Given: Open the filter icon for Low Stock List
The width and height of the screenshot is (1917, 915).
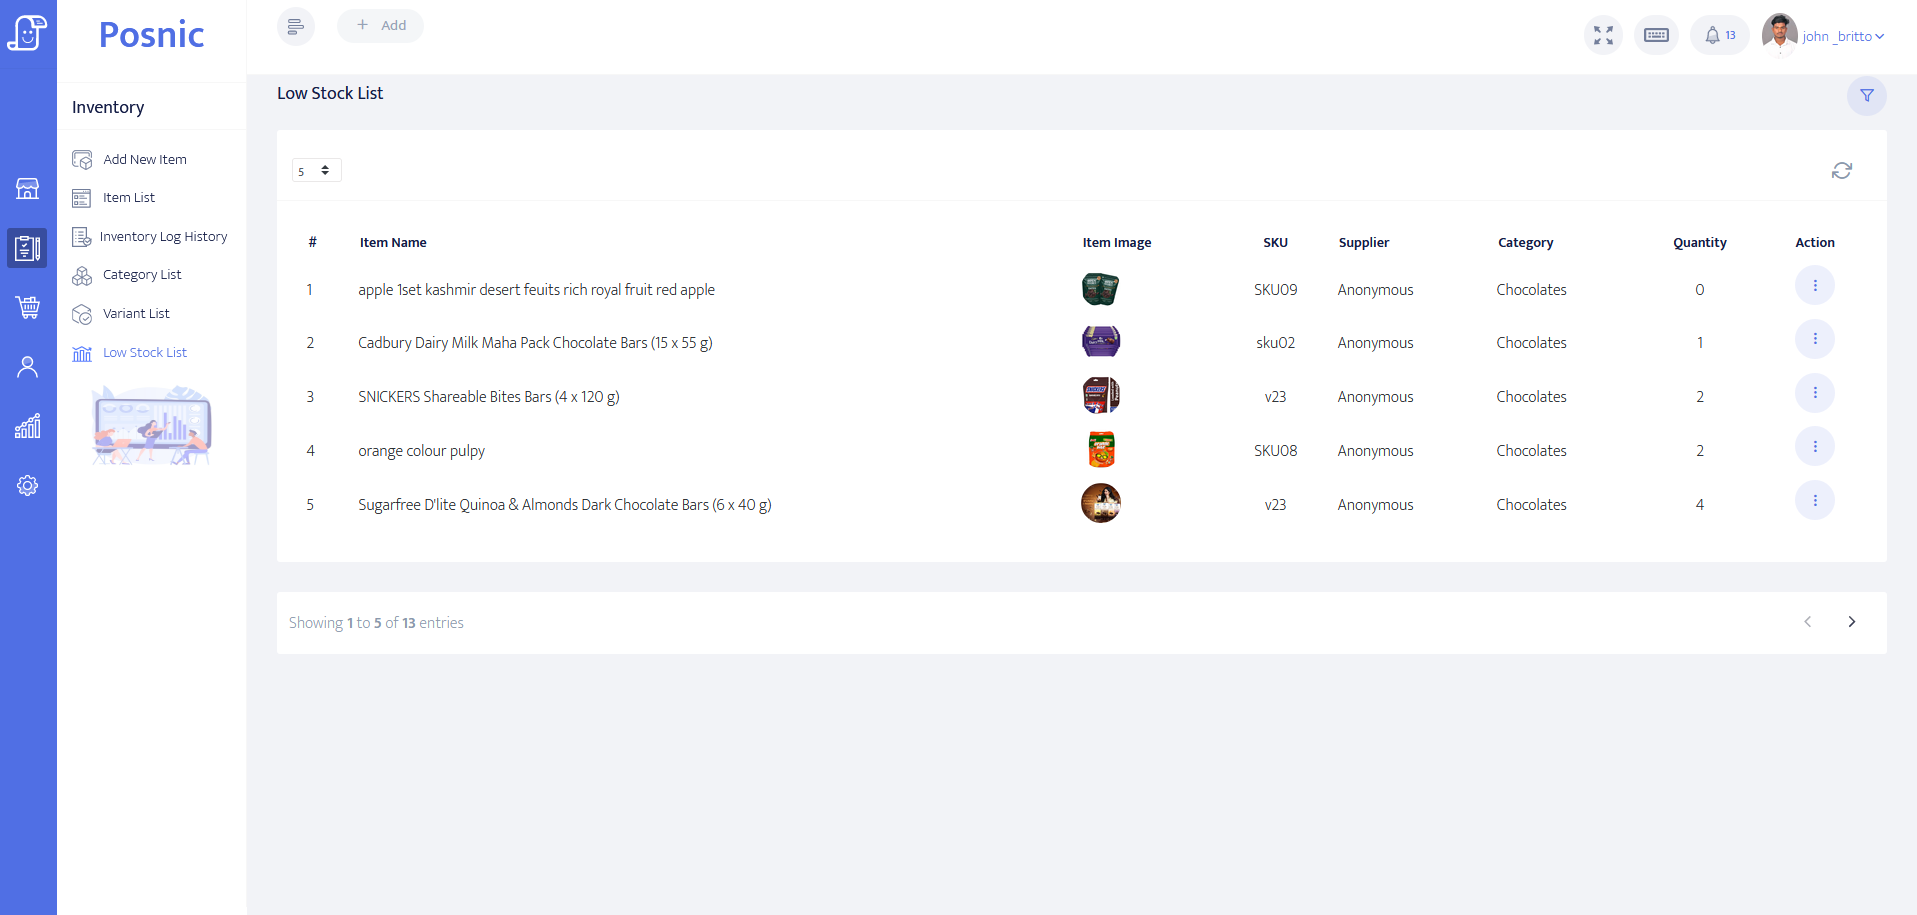Looking at the screenshot, I should (x=1866, y=96).
